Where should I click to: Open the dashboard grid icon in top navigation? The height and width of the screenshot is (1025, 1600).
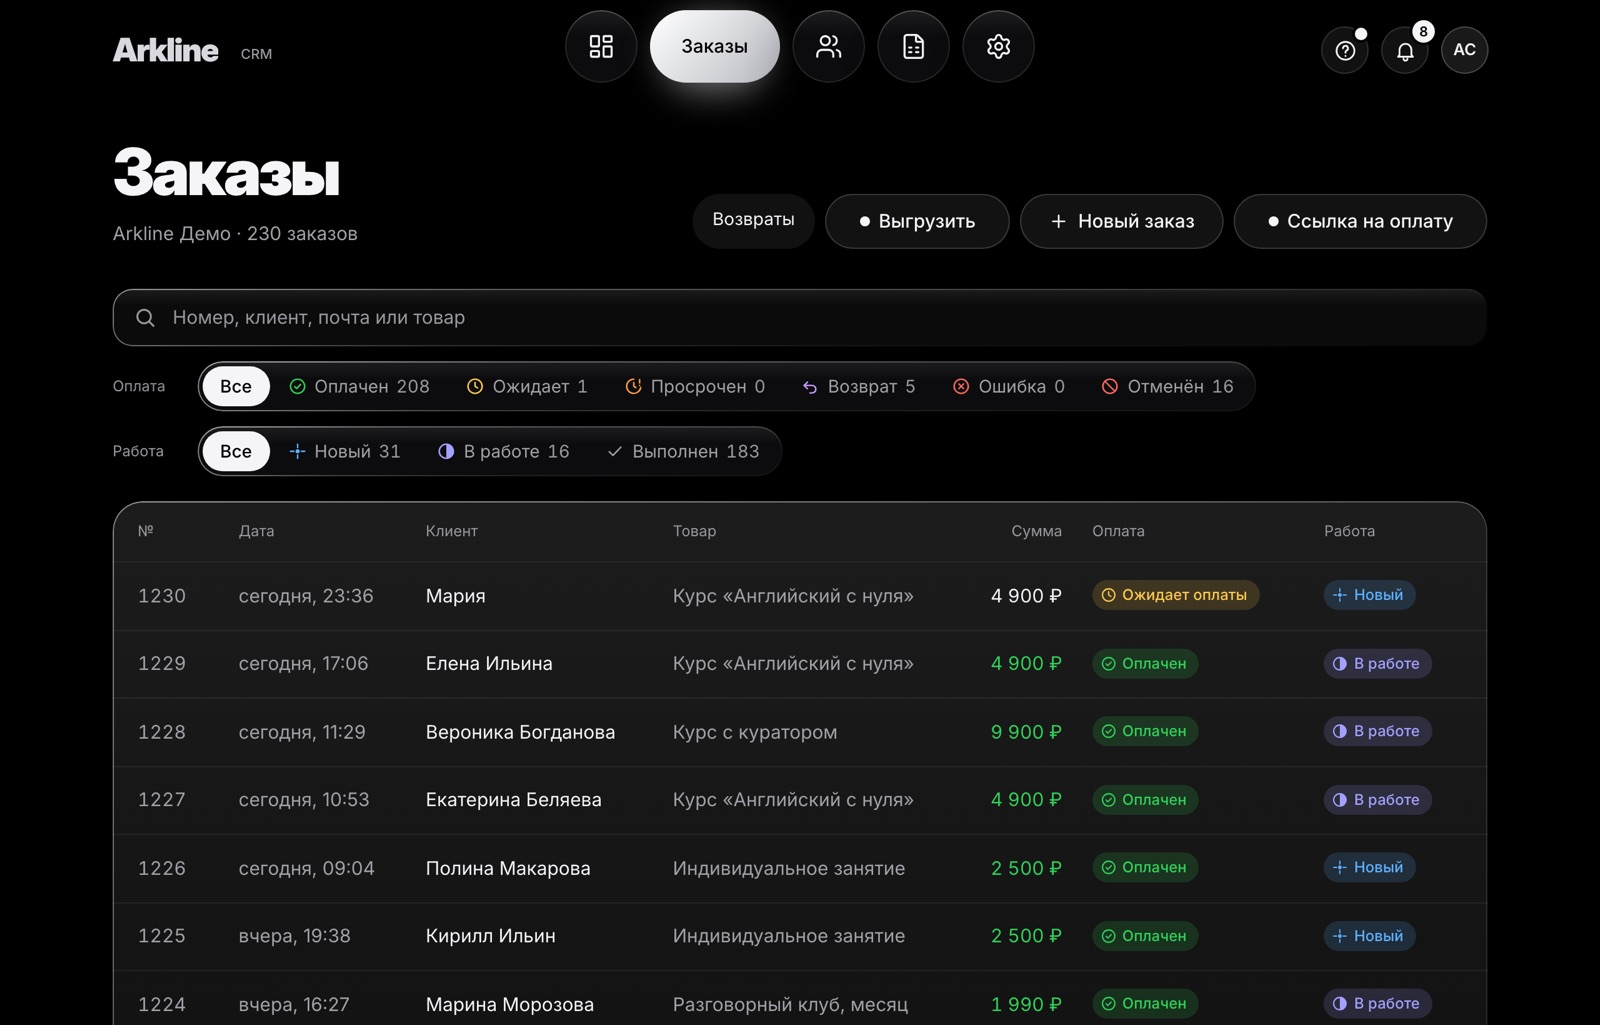(601, 47)
